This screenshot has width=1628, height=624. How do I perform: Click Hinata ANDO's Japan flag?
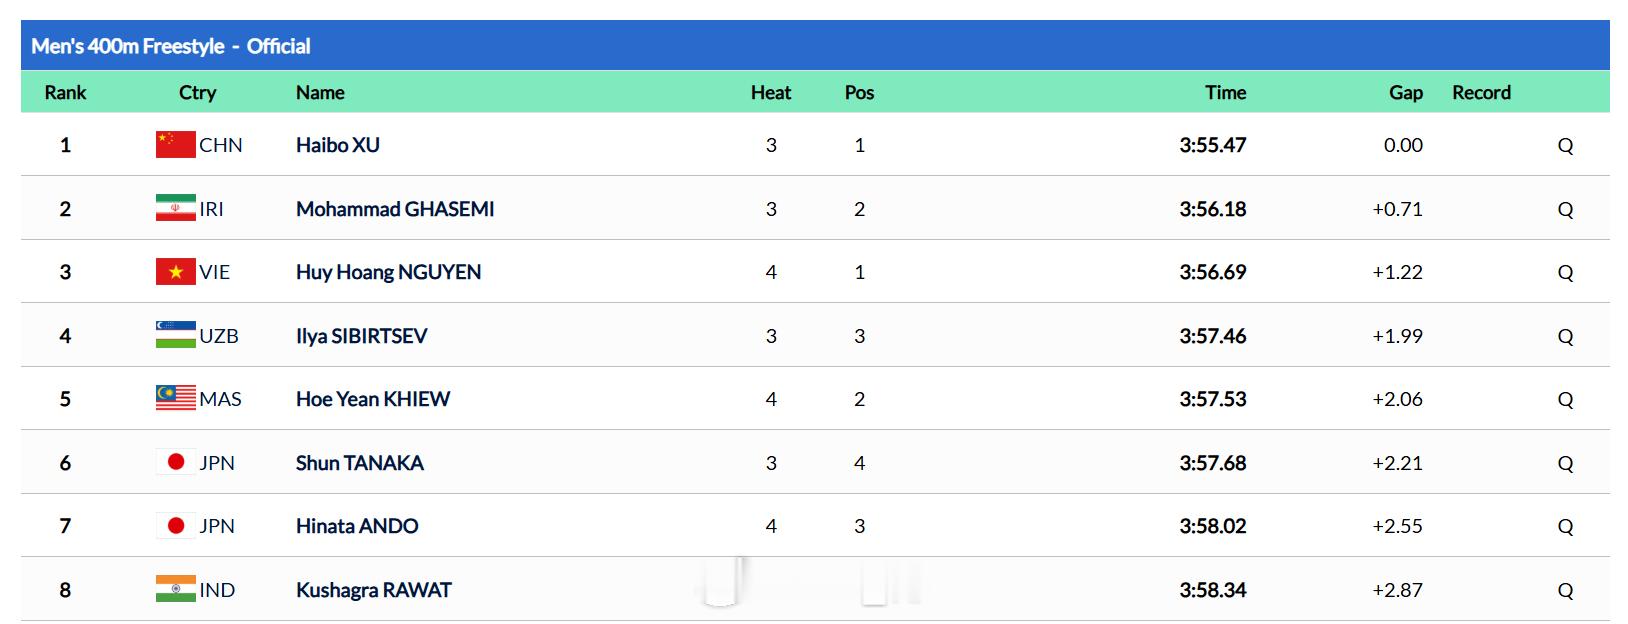[x=175, y=526]
